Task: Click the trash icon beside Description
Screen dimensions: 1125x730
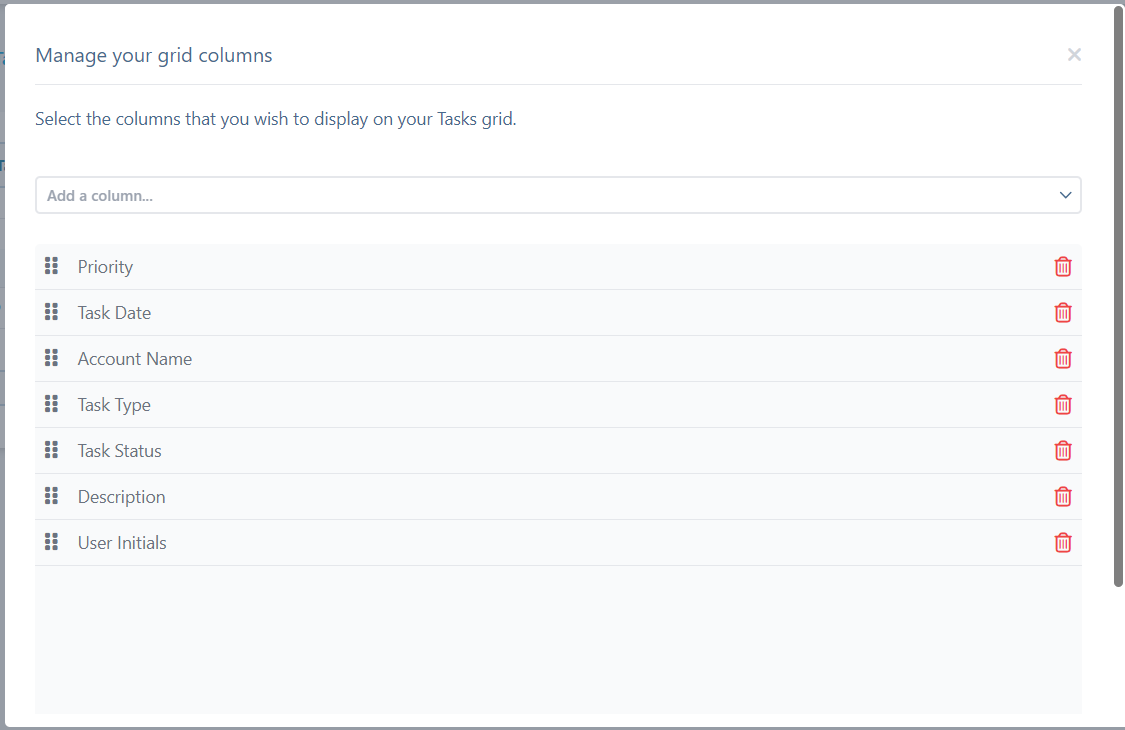Action: click(x=1063, y=496)
